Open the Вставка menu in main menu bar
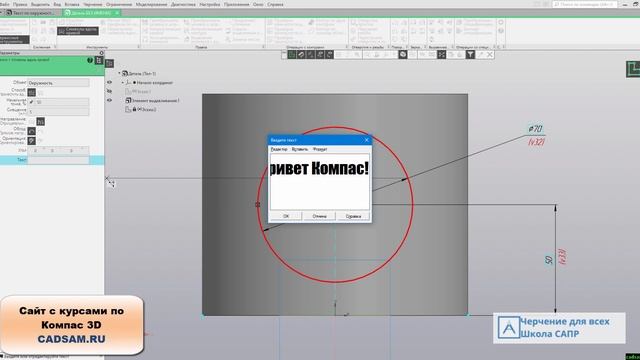 coord(72,4)
